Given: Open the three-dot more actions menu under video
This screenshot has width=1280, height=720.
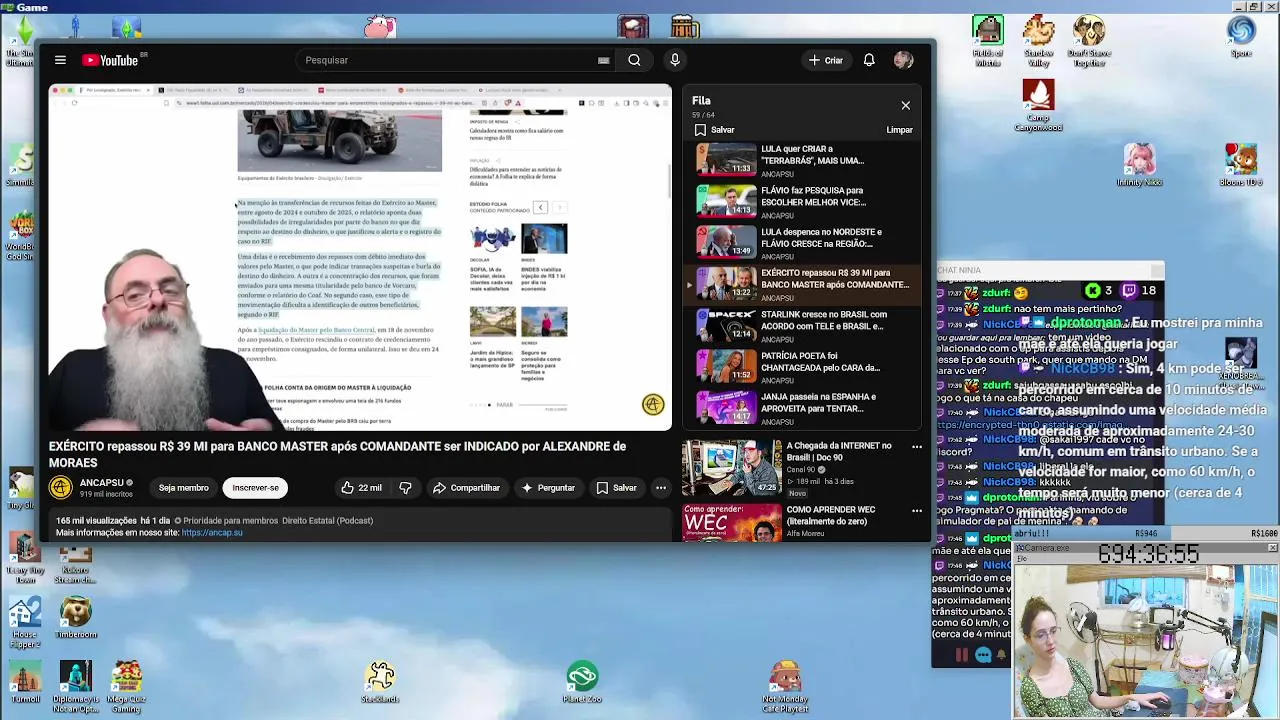Looking at the screenshot, I should tap(661, 488).
